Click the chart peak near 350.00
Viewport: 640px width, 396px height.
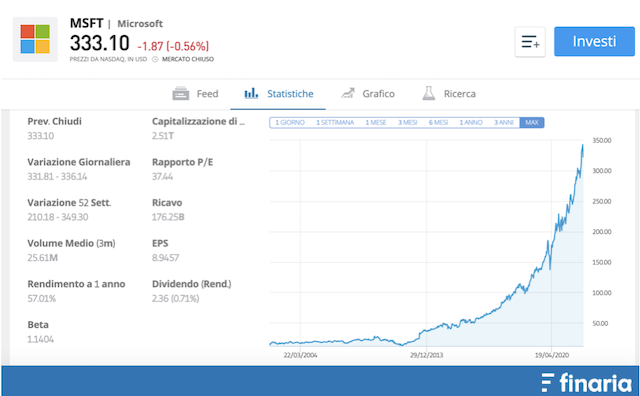click(582, 145)
